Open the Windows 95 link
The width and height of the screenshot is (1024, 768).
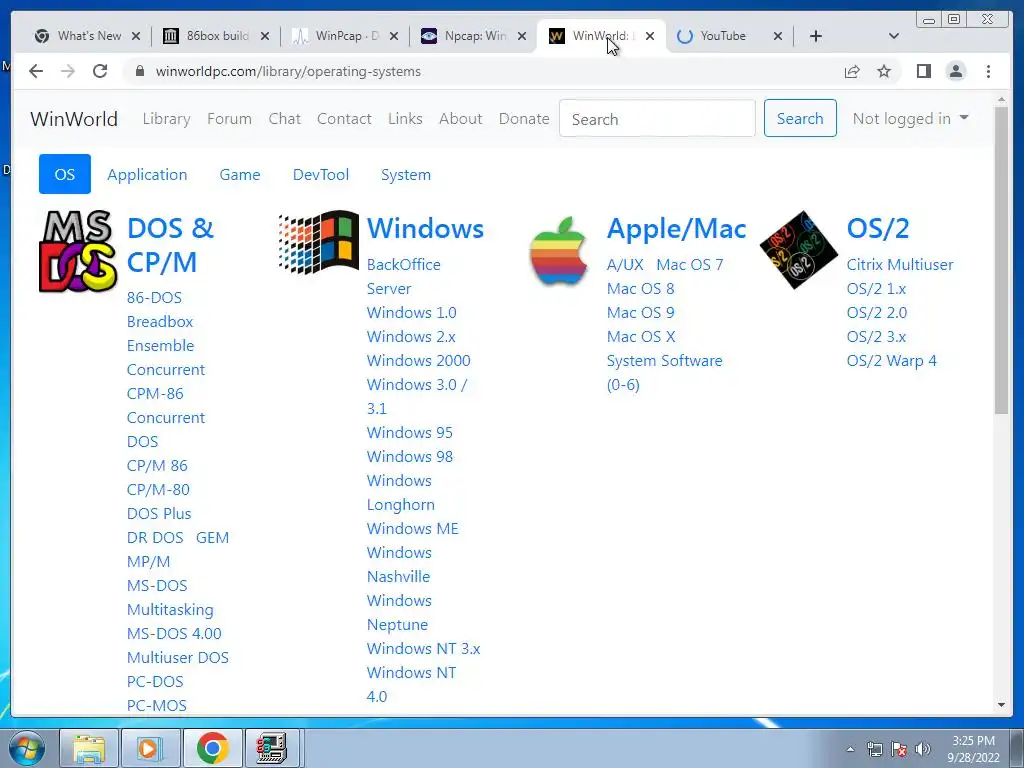click(409, 432)
